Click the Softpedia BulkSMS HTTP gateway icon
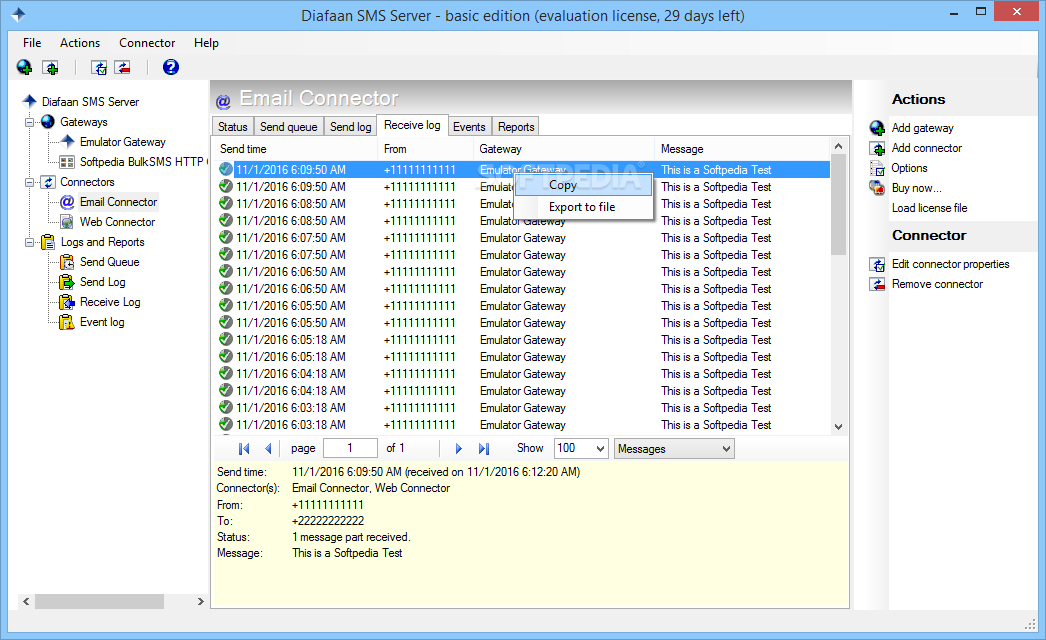Viewport: 1046px width, 640px height. click(x=67, y=162)
